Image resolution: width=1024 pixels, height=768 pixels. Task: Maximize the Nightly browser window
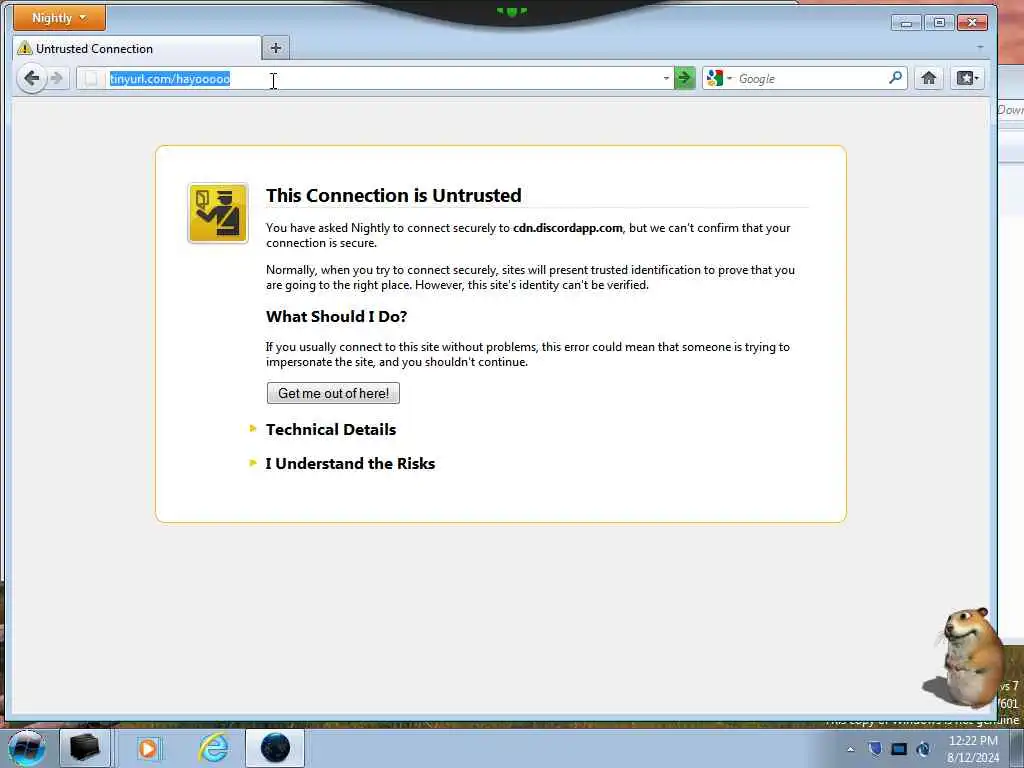click(939, 23)
